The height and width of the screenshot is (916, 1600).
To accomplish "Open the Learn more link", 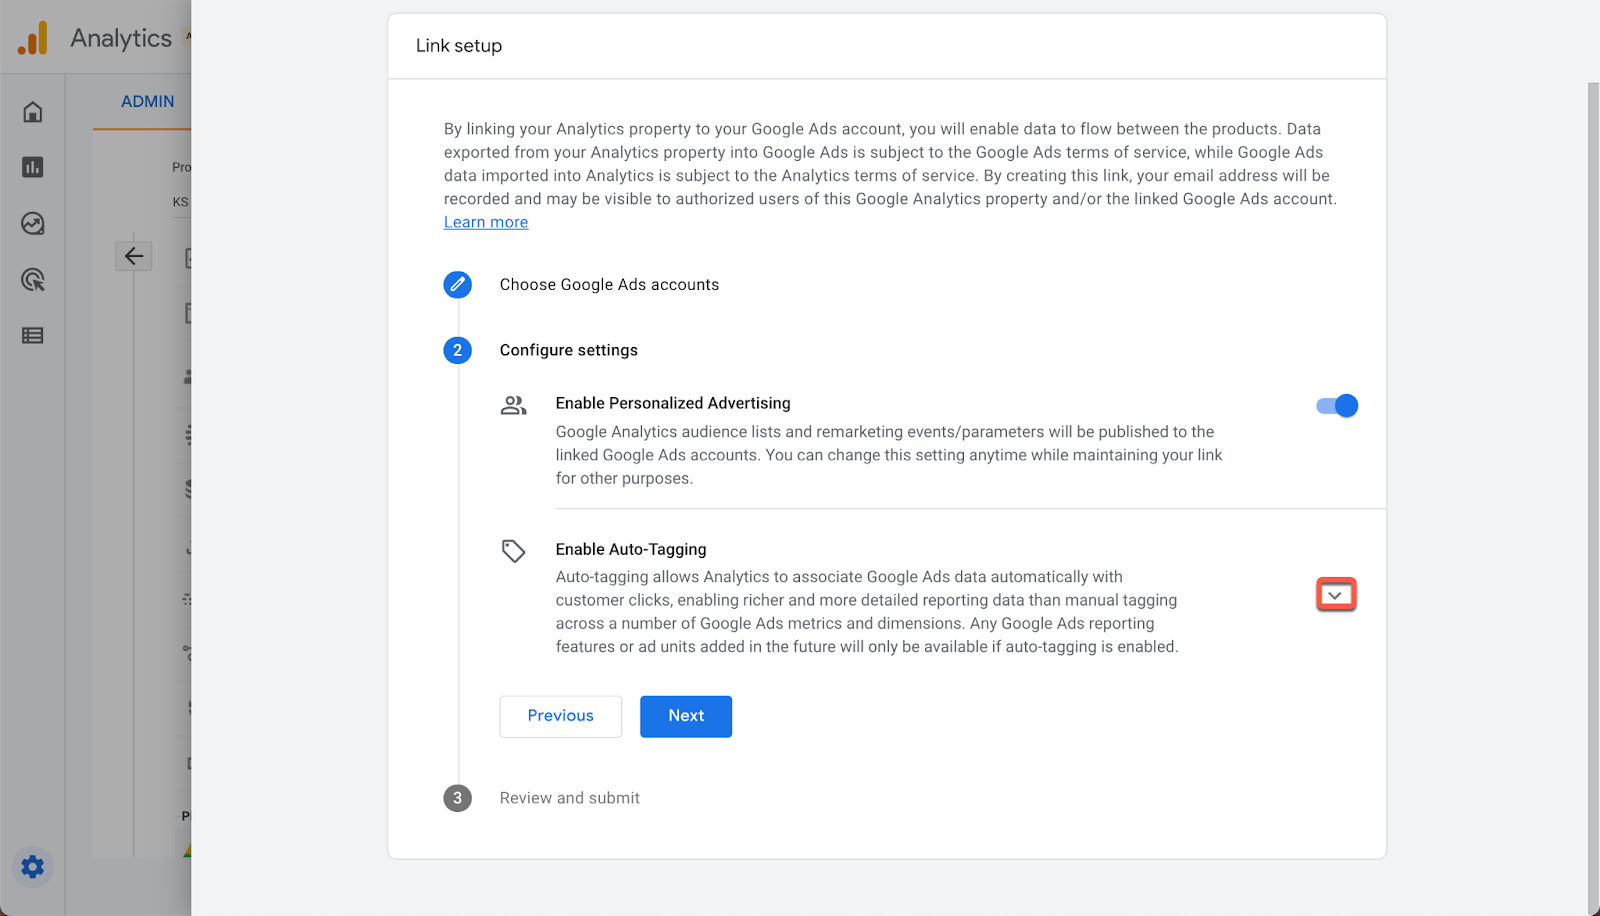I will point(486,222).
